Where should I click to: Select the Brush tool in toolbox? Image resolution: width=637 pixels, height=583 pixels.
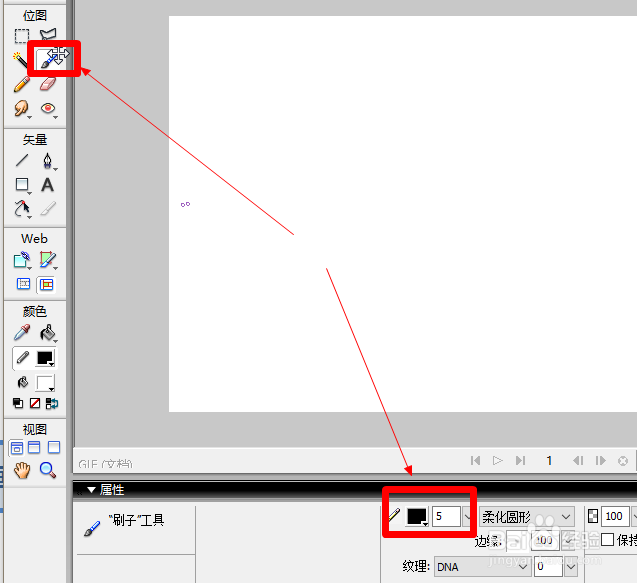click(x=48, y=60)
